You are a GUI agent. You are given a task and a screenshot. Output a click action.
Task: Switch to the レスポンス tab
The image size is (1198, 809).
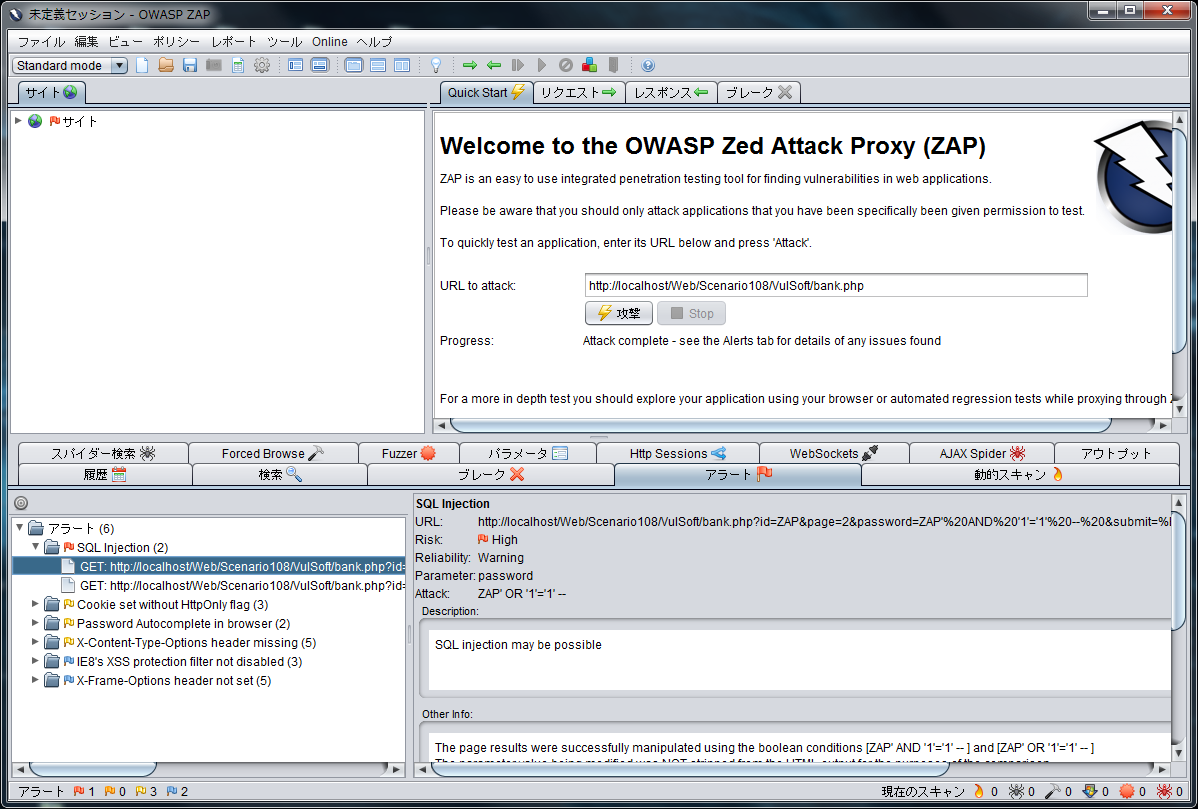point(671,92)
